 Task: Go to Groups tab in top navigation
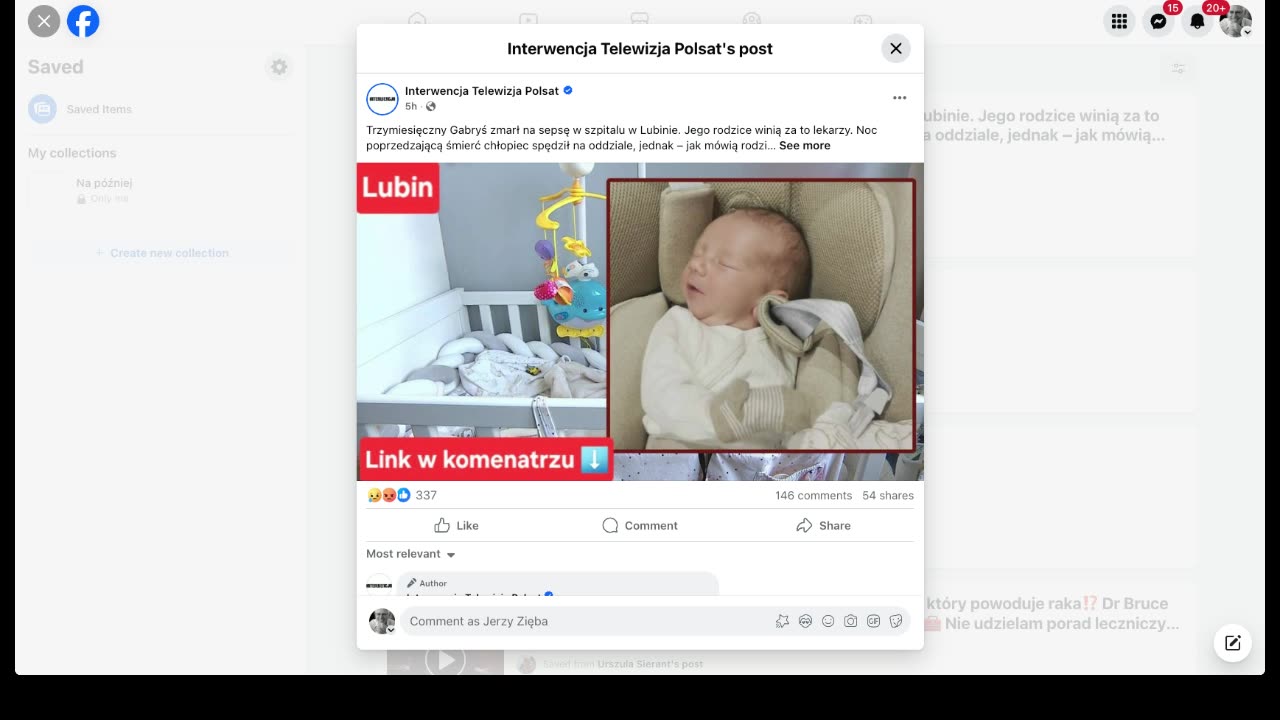coord(752,19)
